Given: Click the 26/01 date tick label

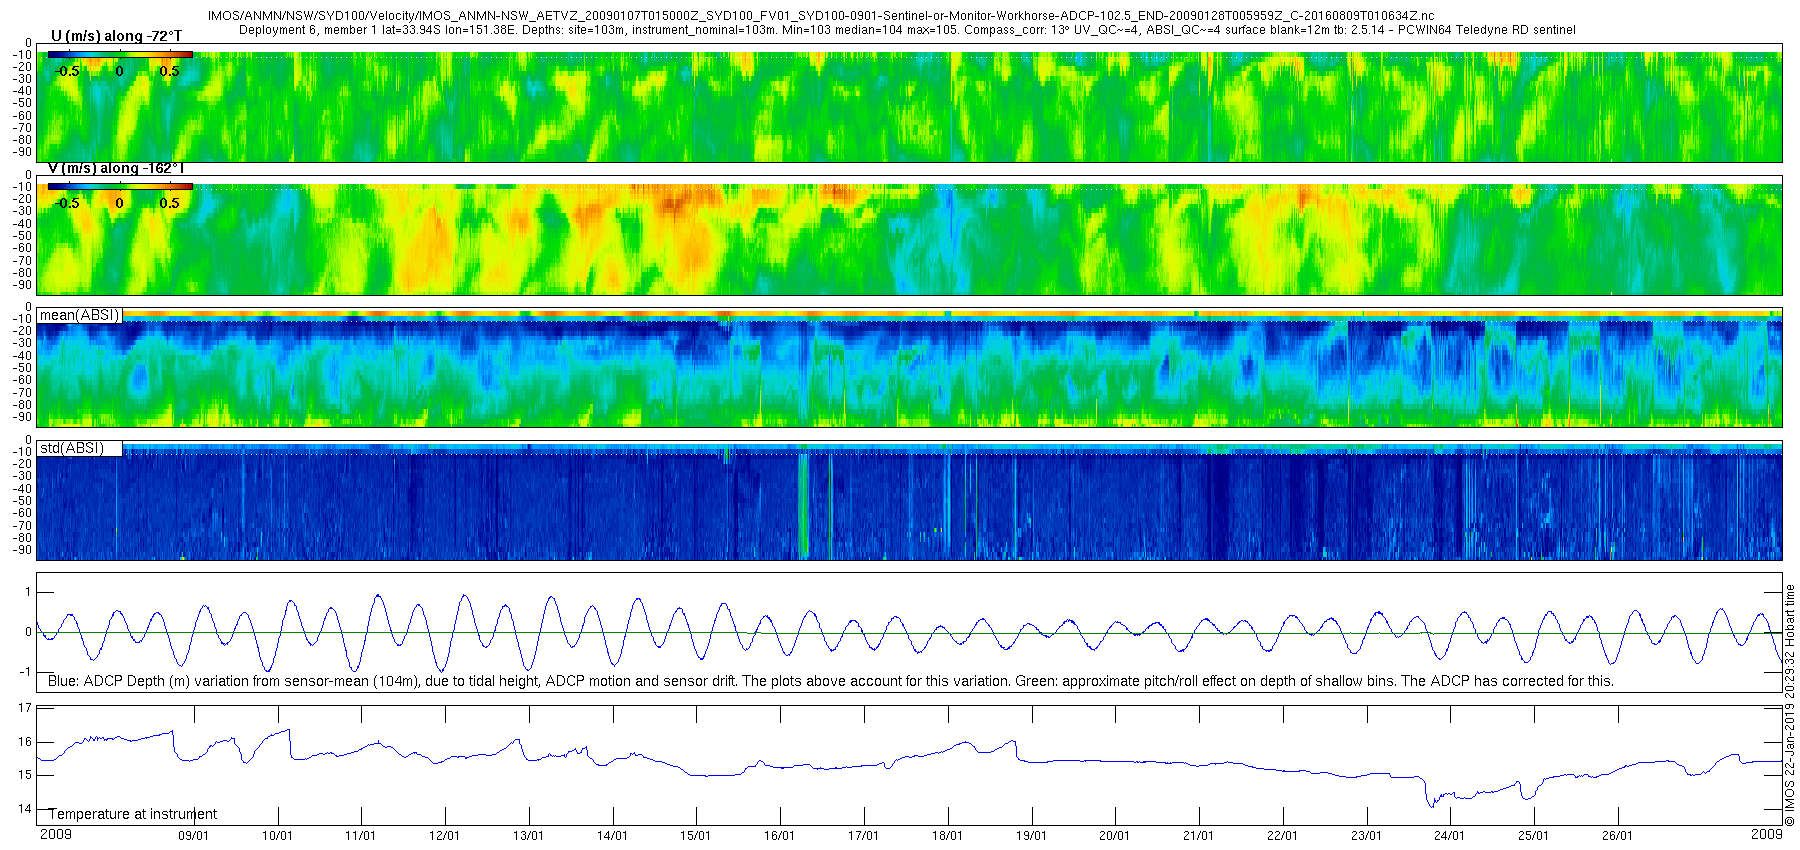Looking at the screenshot, I should pyautogui.click(x=1617, y=836).
